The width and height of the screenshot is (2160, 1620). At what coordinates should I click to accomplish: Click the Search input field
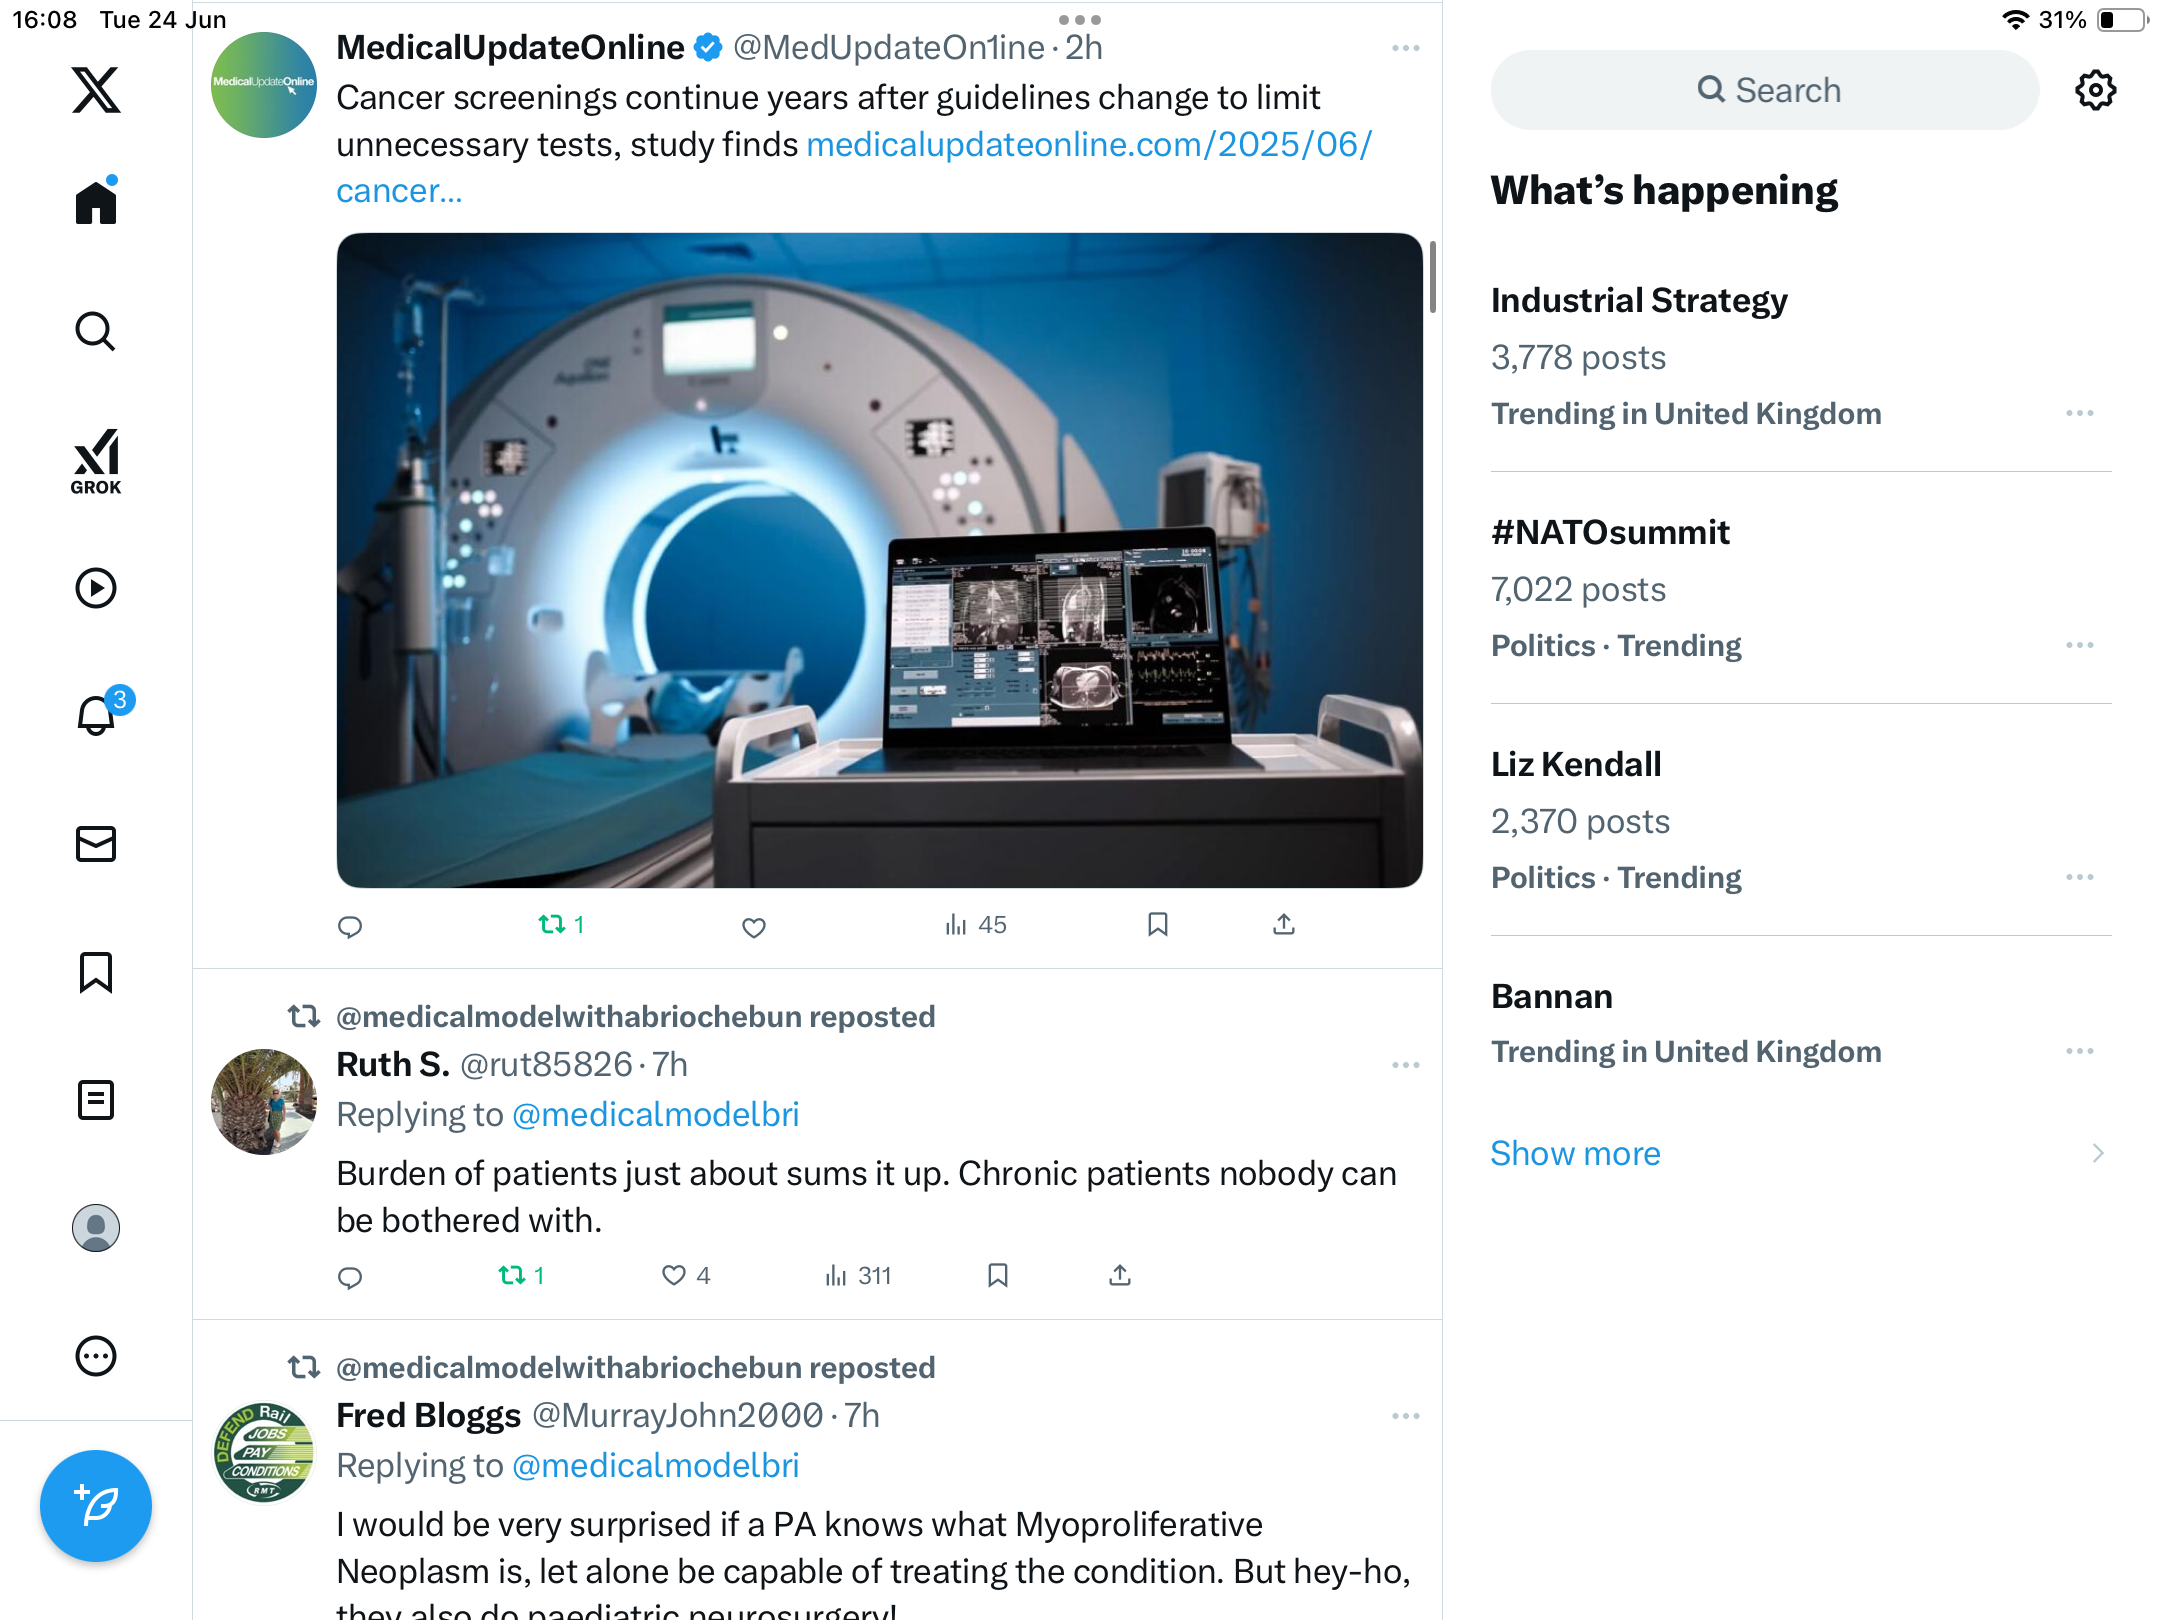click(x=1765, y=90)
